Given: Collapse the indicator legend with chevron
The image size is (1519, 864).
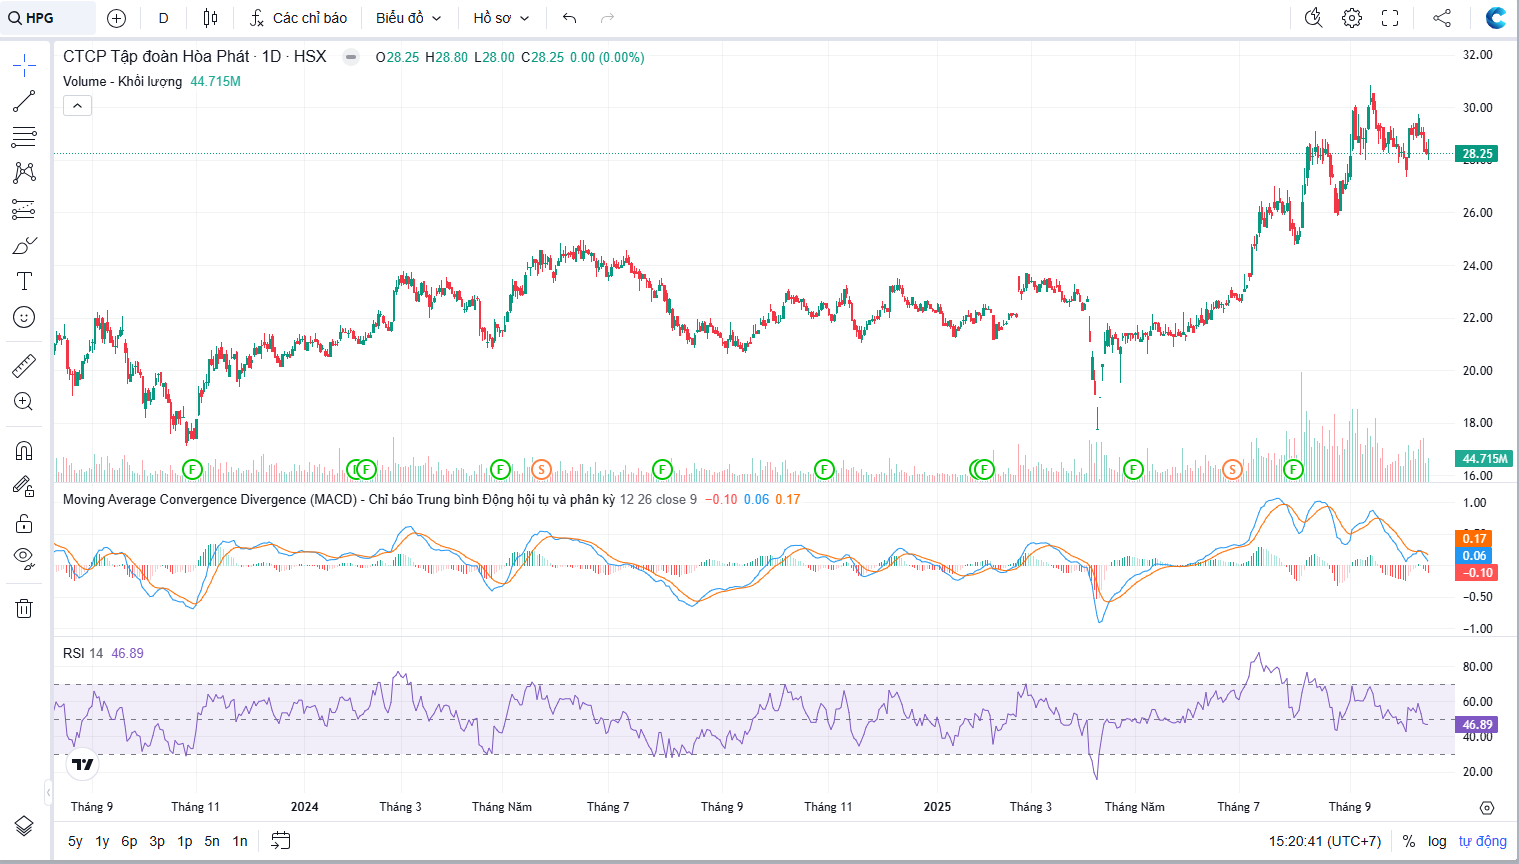Looking at the screenshot, I should click(x=77, y=105).
